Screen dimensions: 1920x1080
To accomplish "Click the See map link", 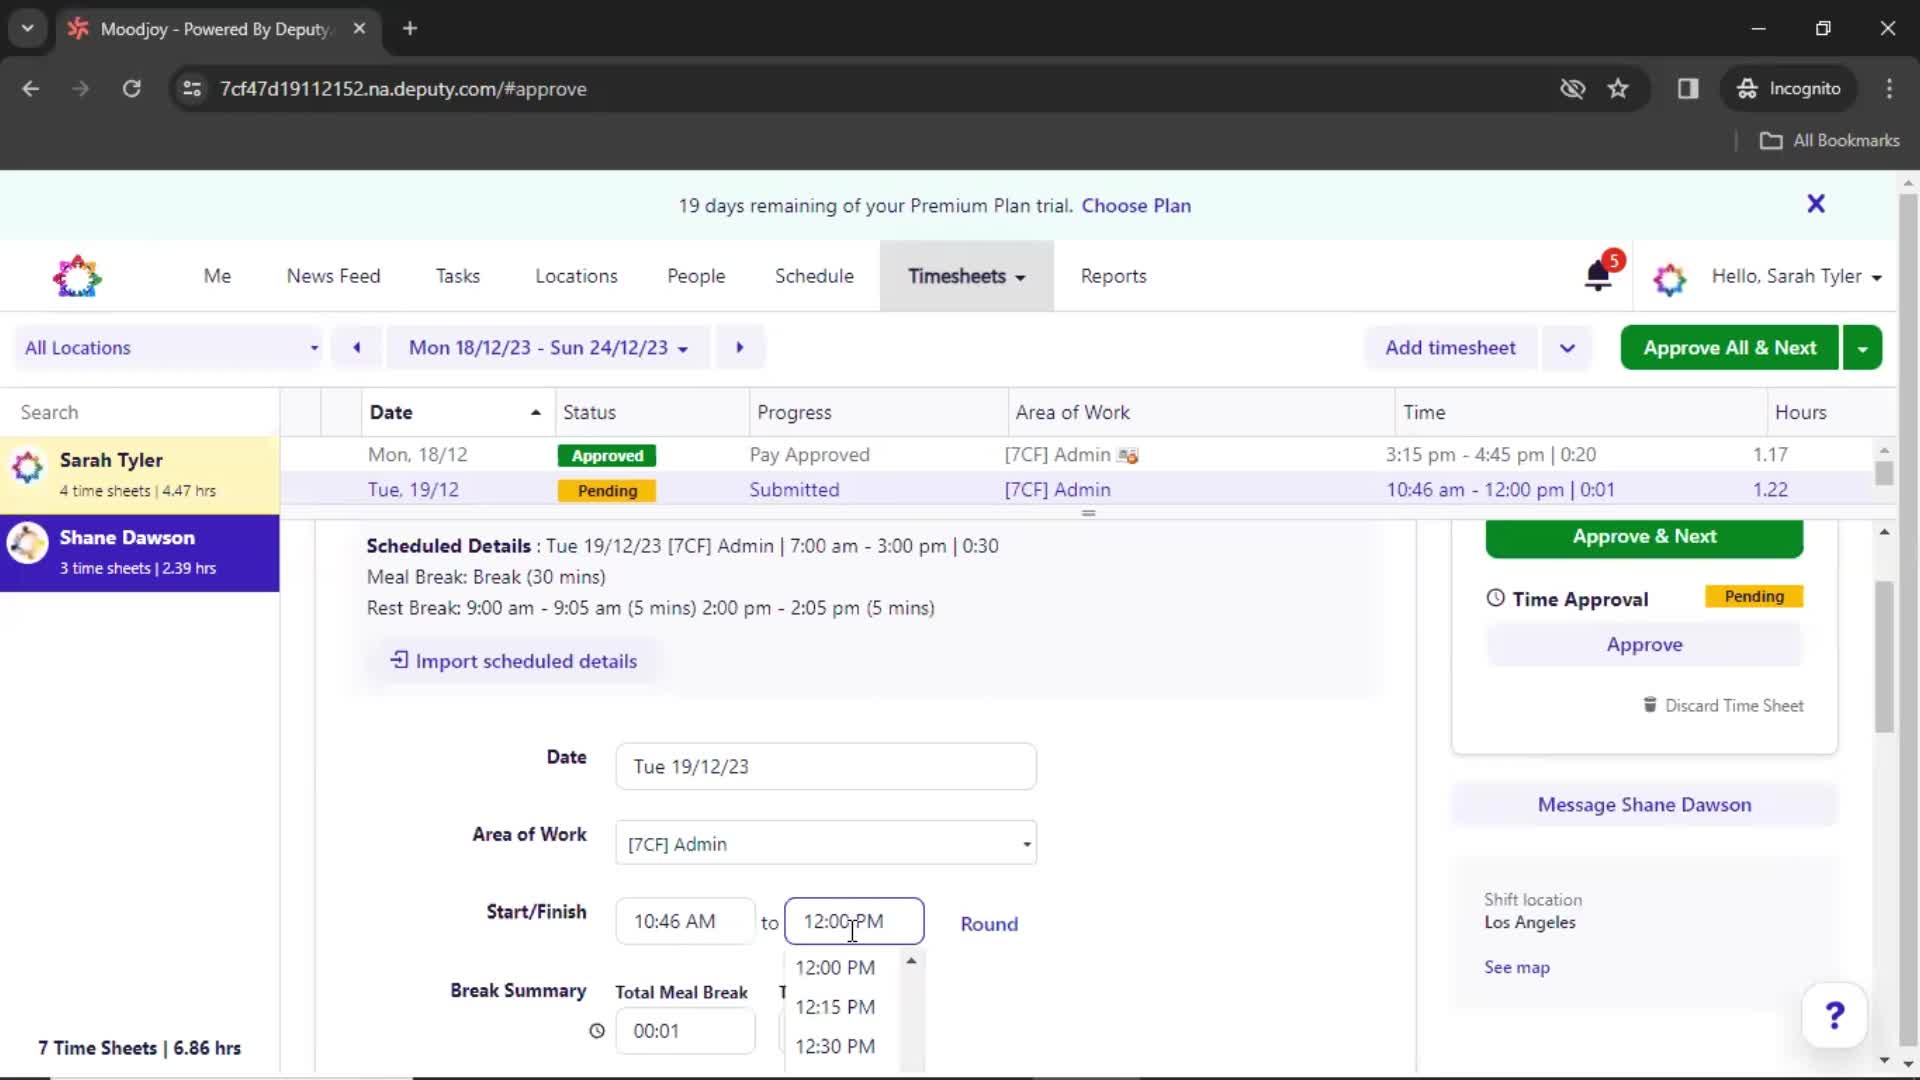I will point(1516,967).
